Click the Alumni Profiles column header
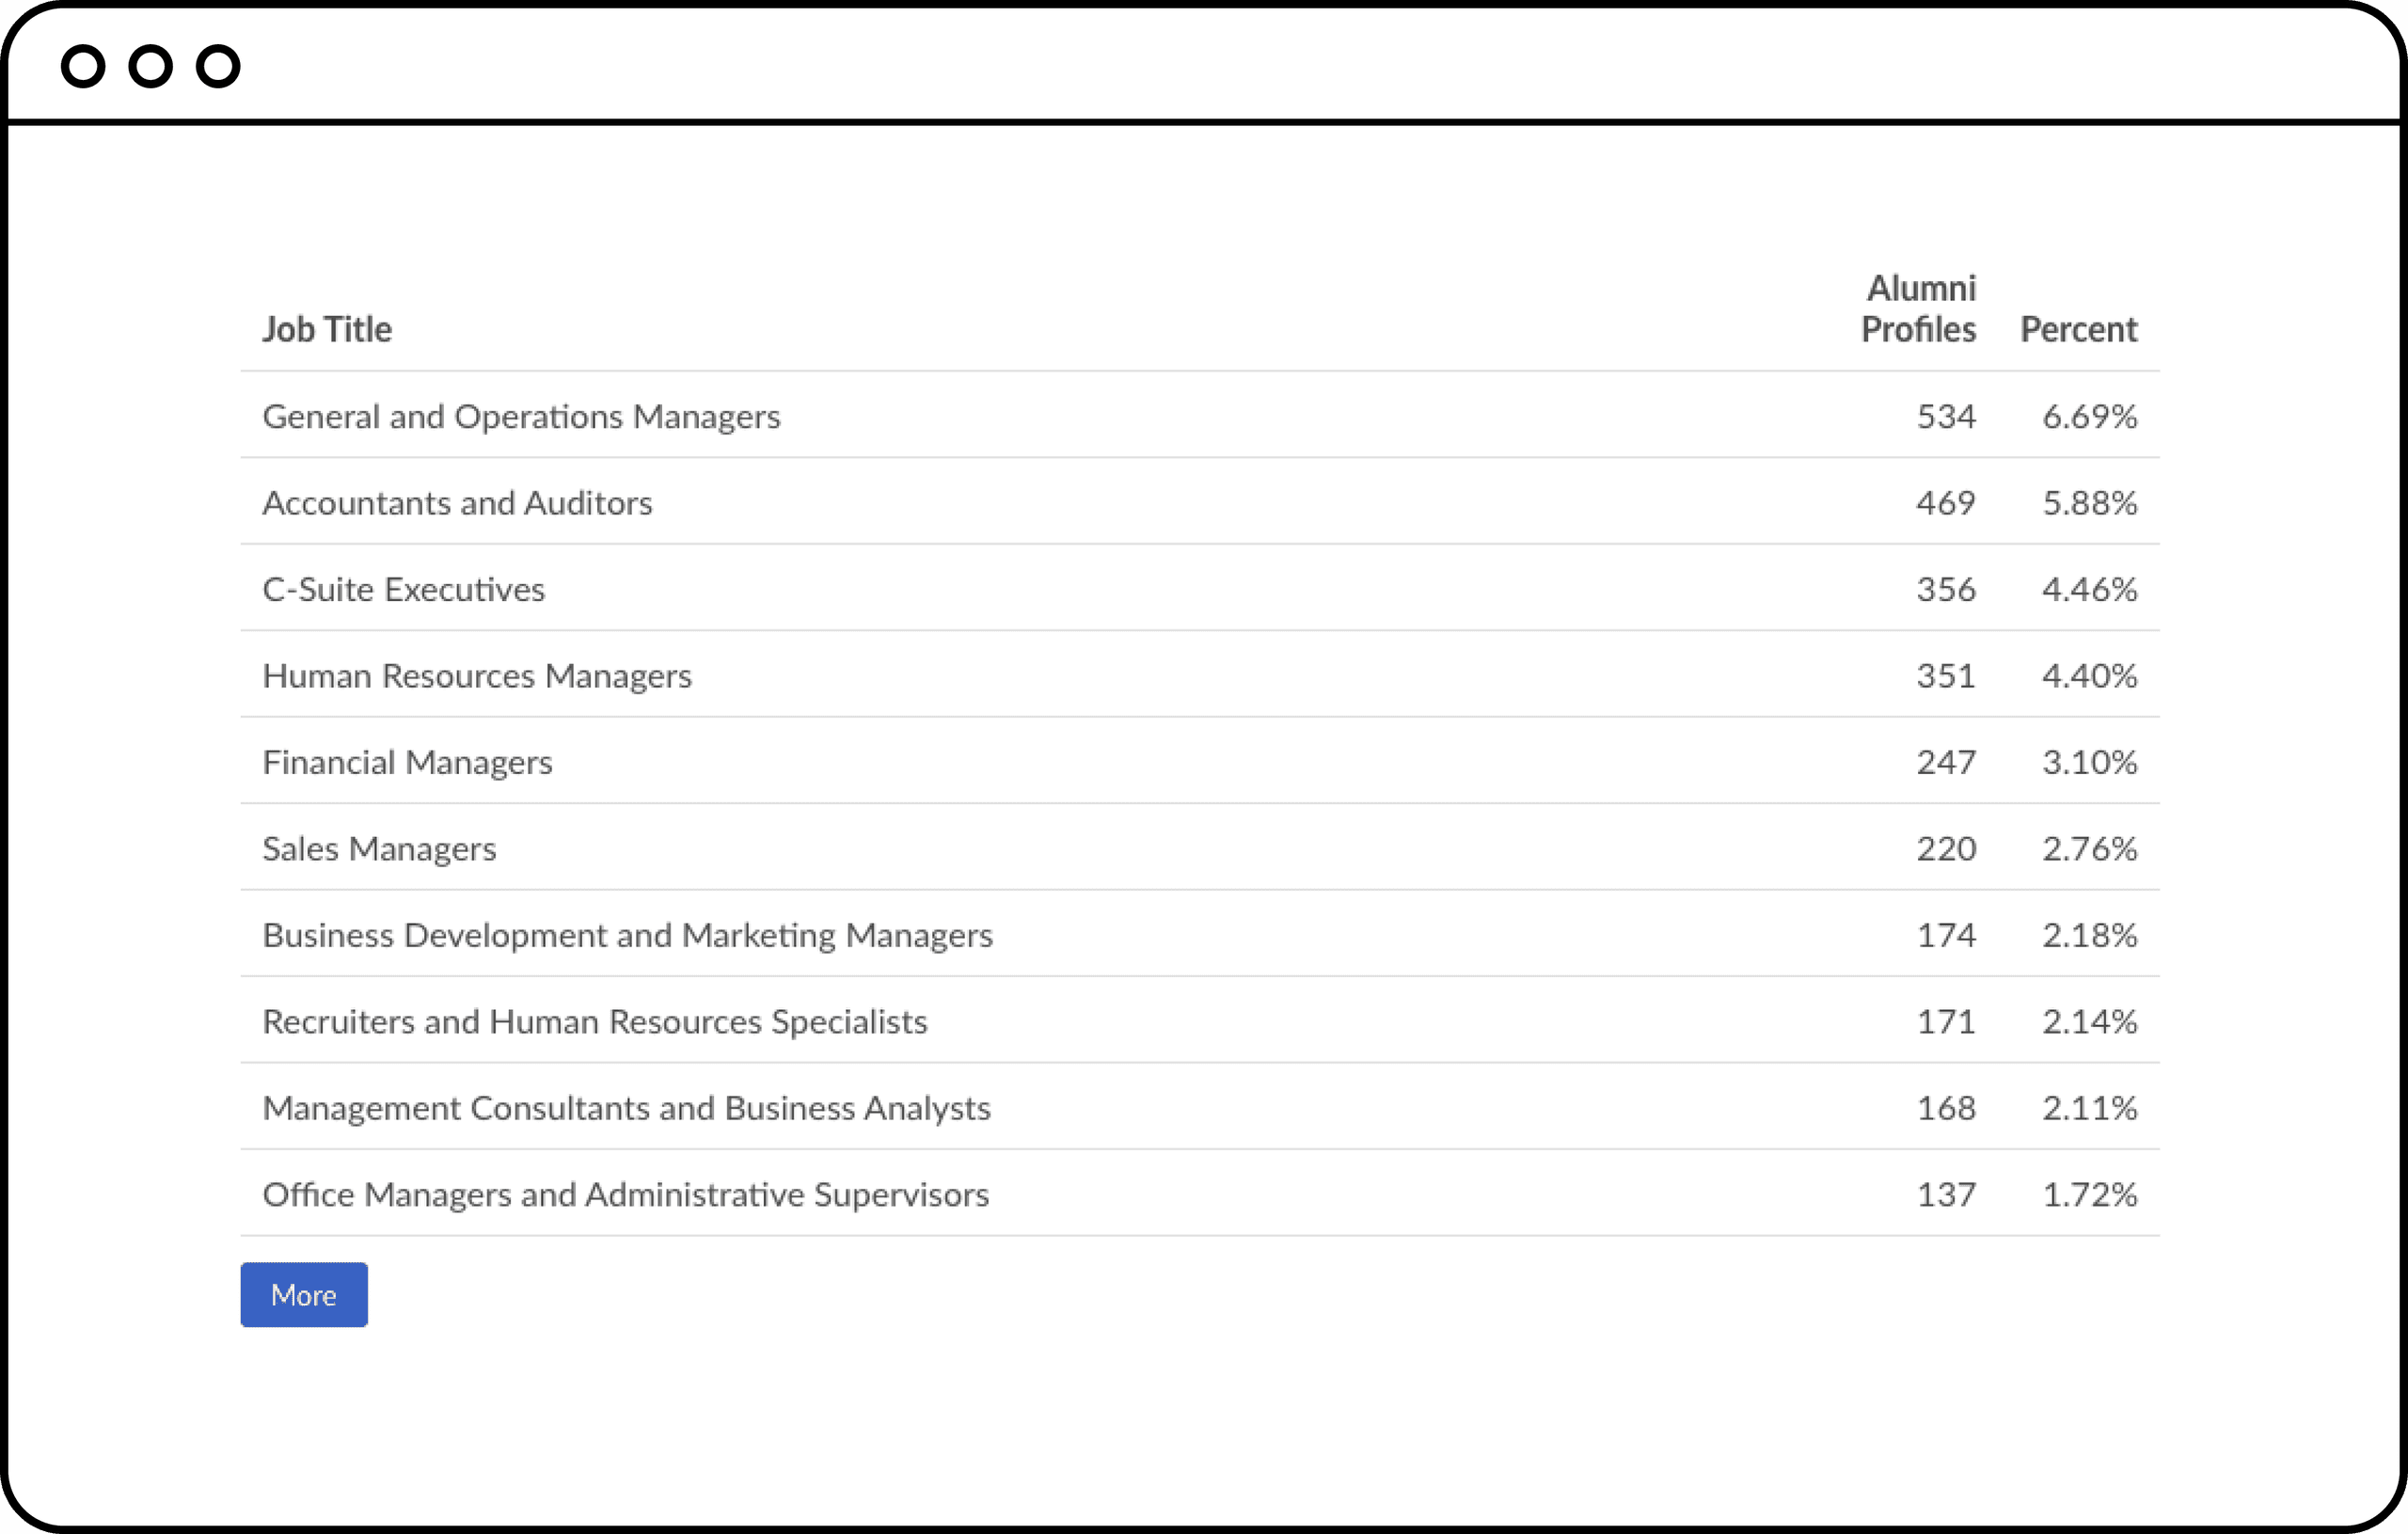Screen dimensions: 2408x1534 point(1918,309)
